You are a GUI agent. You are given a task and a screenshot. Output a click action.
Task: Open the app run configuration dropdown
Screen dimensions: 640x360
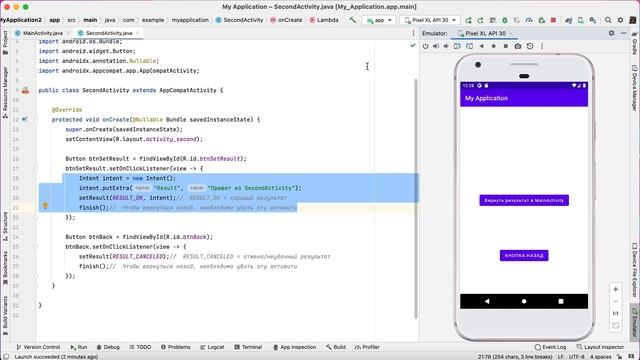pyautogui.click(x=379, y=20)
